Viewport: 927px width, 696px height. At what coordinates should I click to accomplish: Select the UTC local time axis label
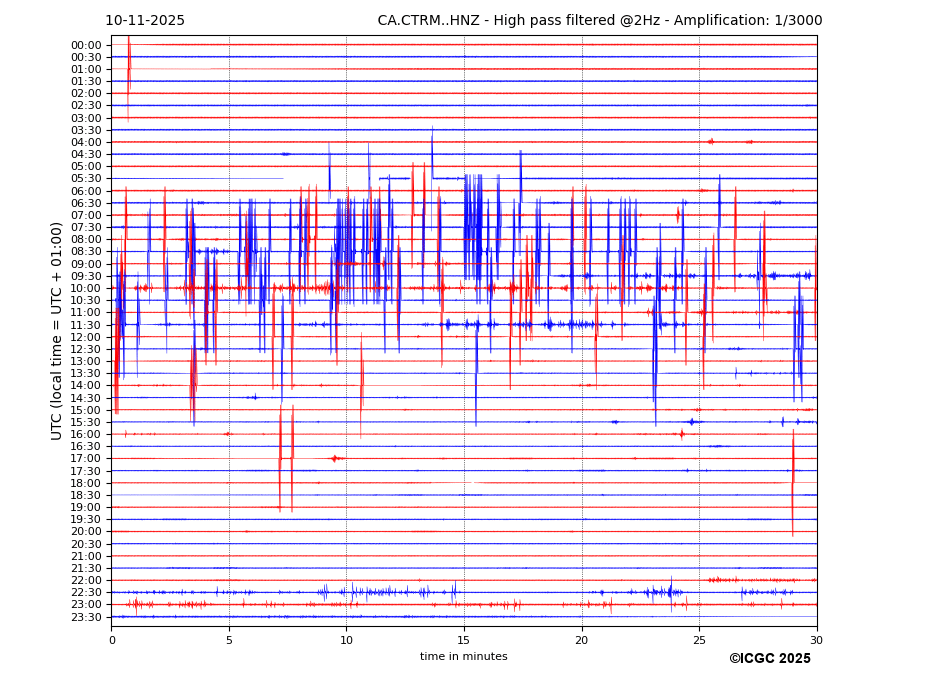57,330
